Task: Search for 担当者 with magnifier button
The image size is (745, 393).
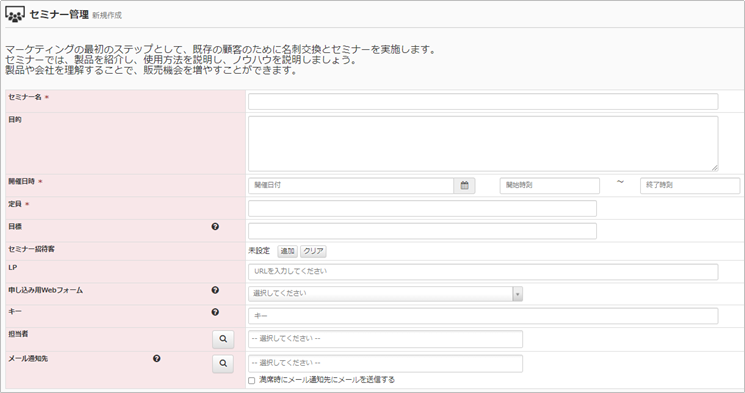Action: click(x=223, y=339)
